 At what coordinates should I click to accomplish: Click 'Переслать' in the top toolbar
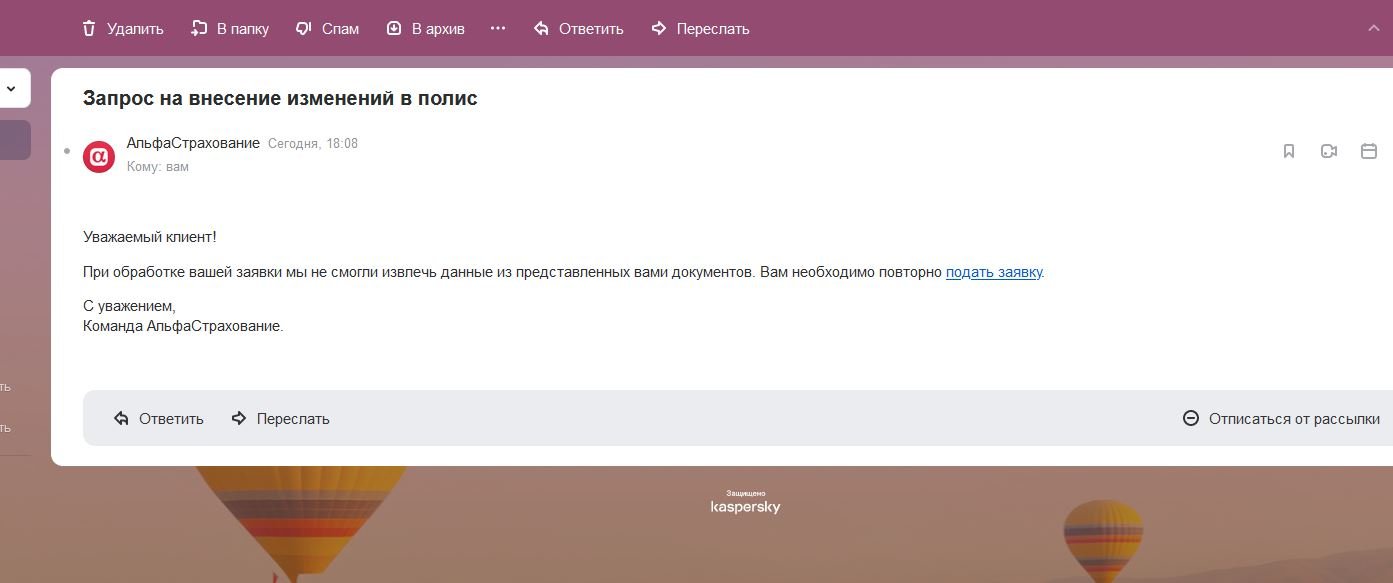click(x=700, y=29)
